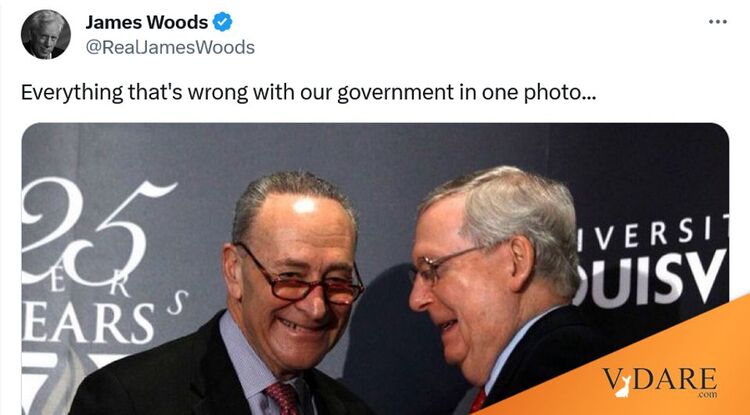Open James Woods' profile avatar
Image resolution: width=750 pixels, height=415 pixels.
45,34
